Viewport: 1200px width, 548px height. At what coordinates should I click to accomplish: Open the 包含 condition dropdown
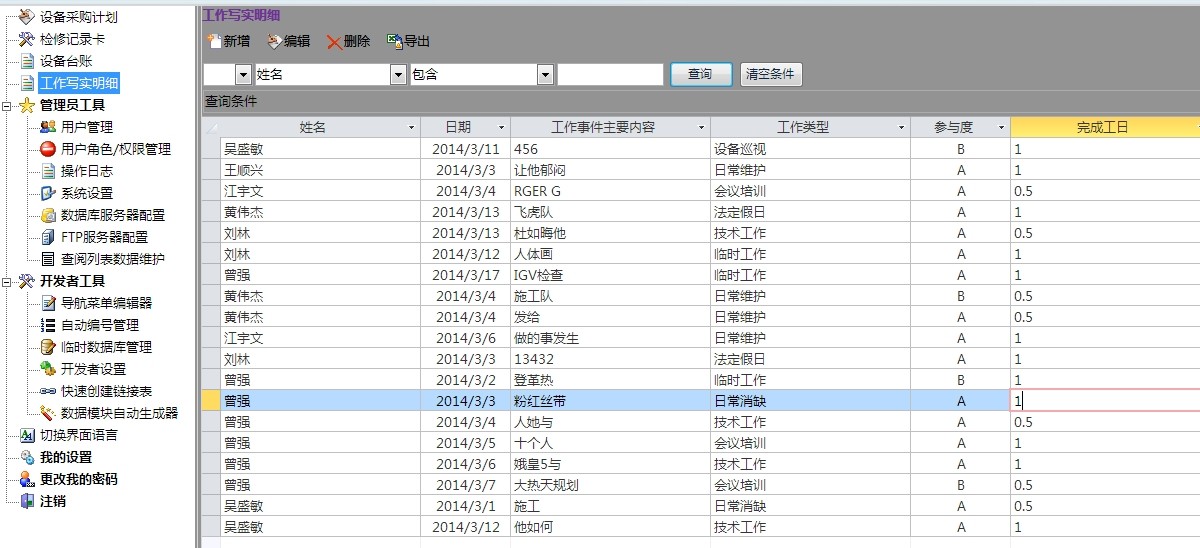click(545, 75)
